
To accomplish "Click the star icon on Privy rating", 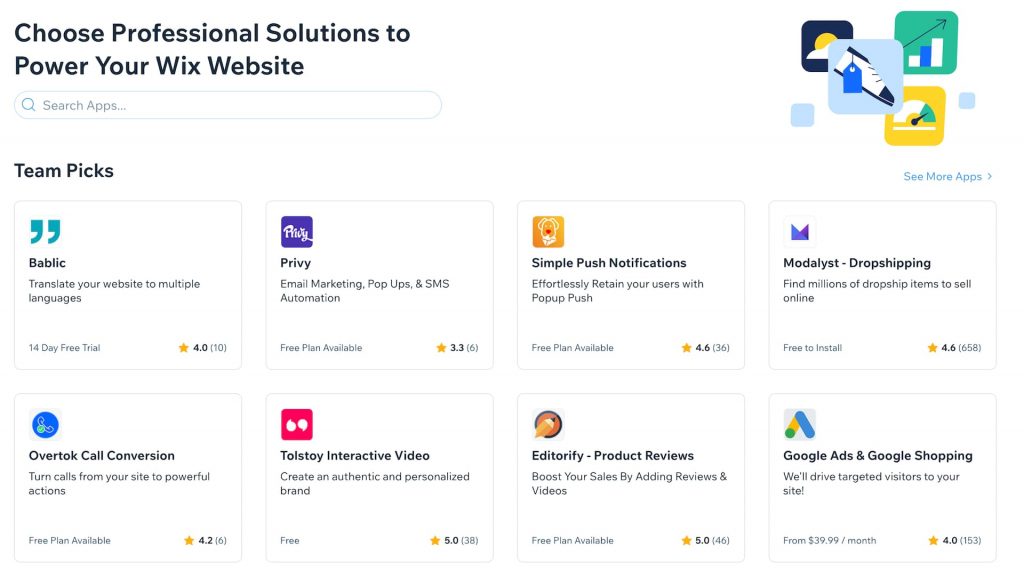I will point(441,348).
